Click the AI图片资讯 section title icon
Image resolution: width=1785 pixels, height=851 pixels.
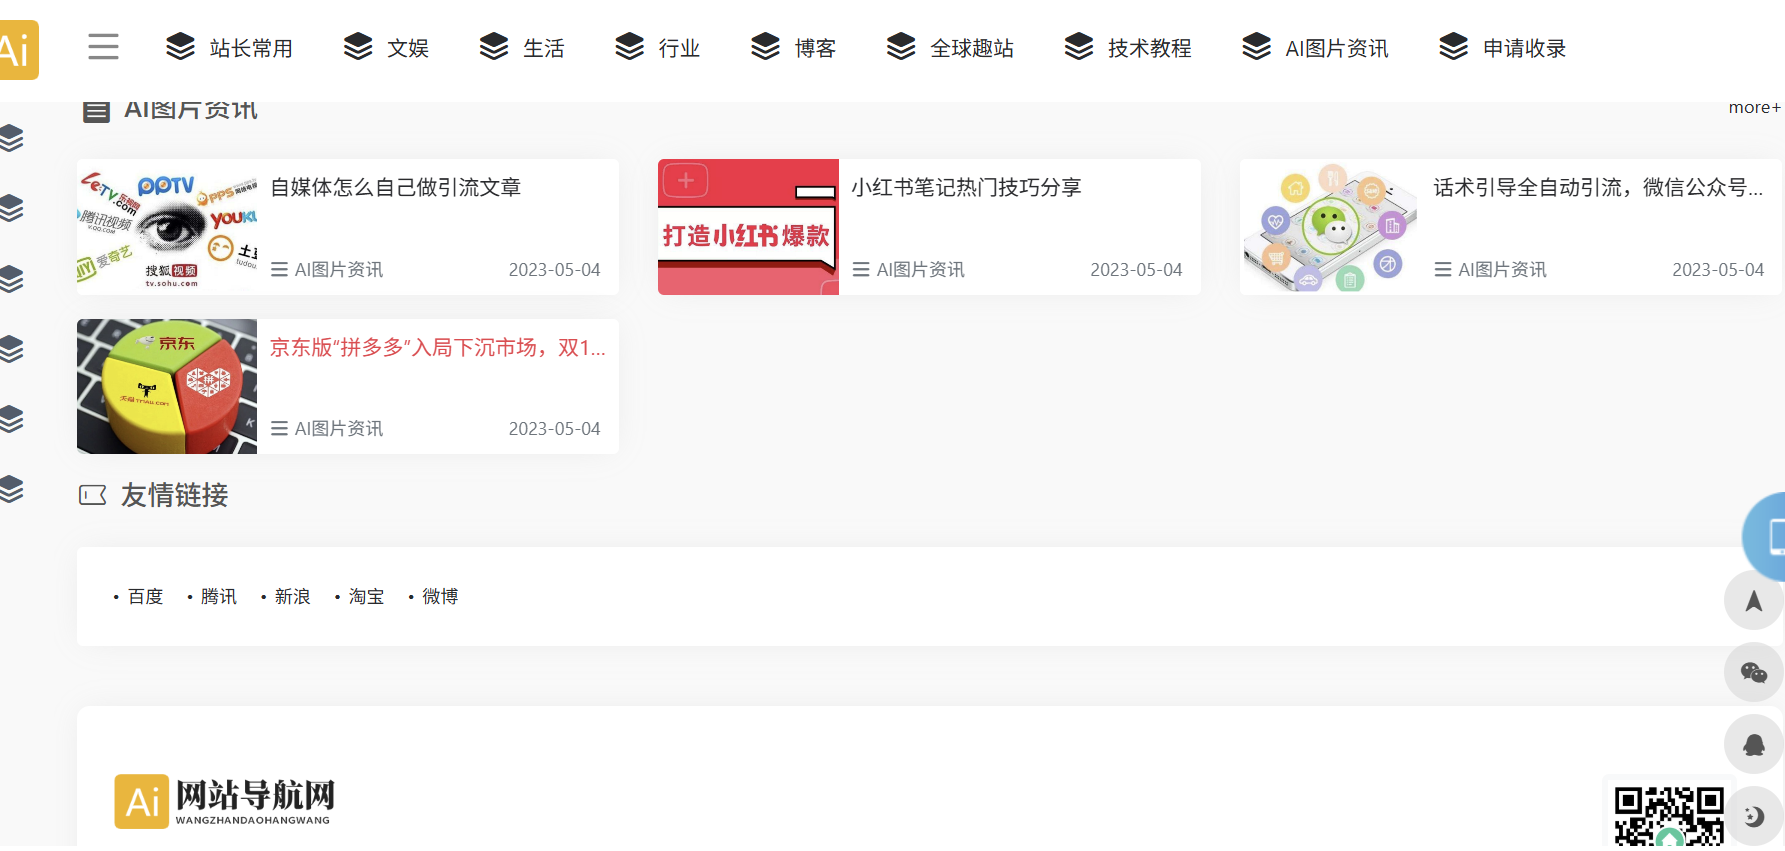pos(96,110)
